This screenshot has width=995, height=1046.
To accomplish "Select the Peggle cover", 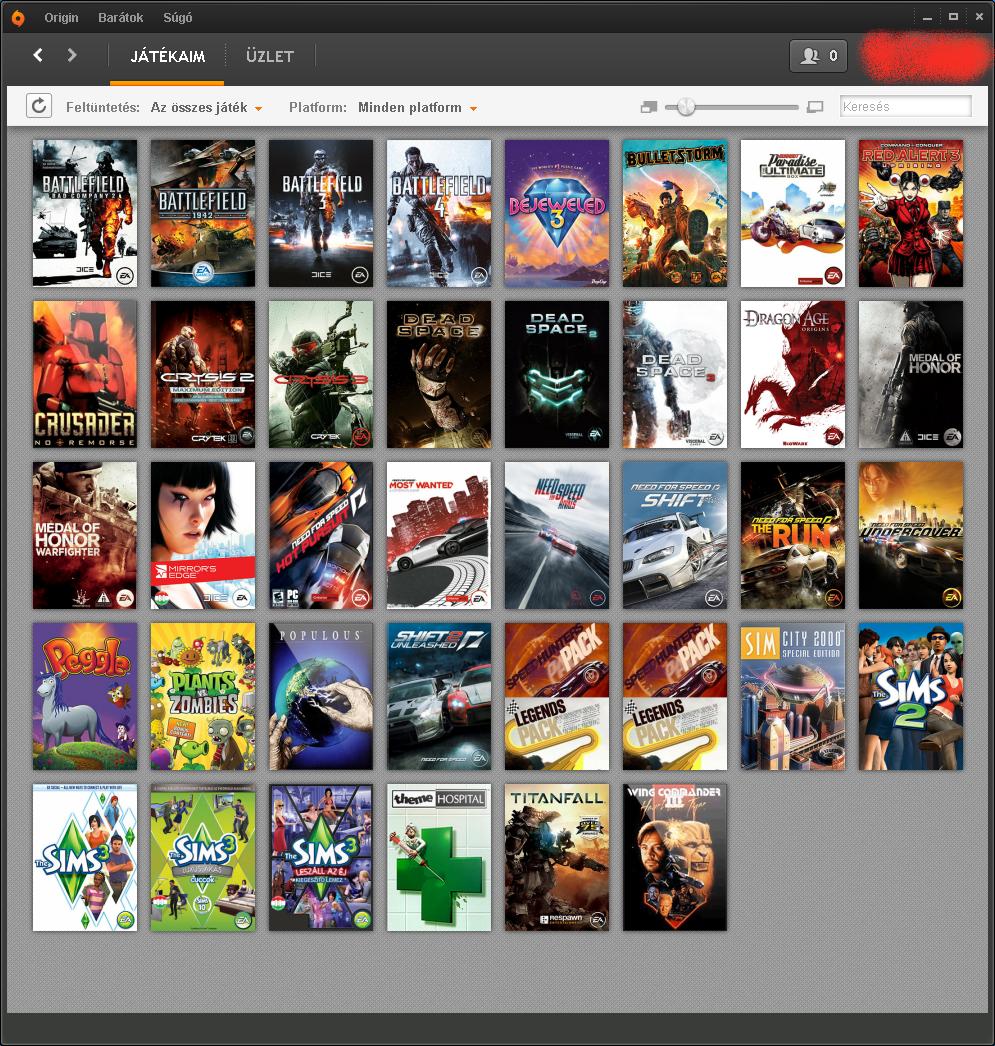I will coord(85,696).
